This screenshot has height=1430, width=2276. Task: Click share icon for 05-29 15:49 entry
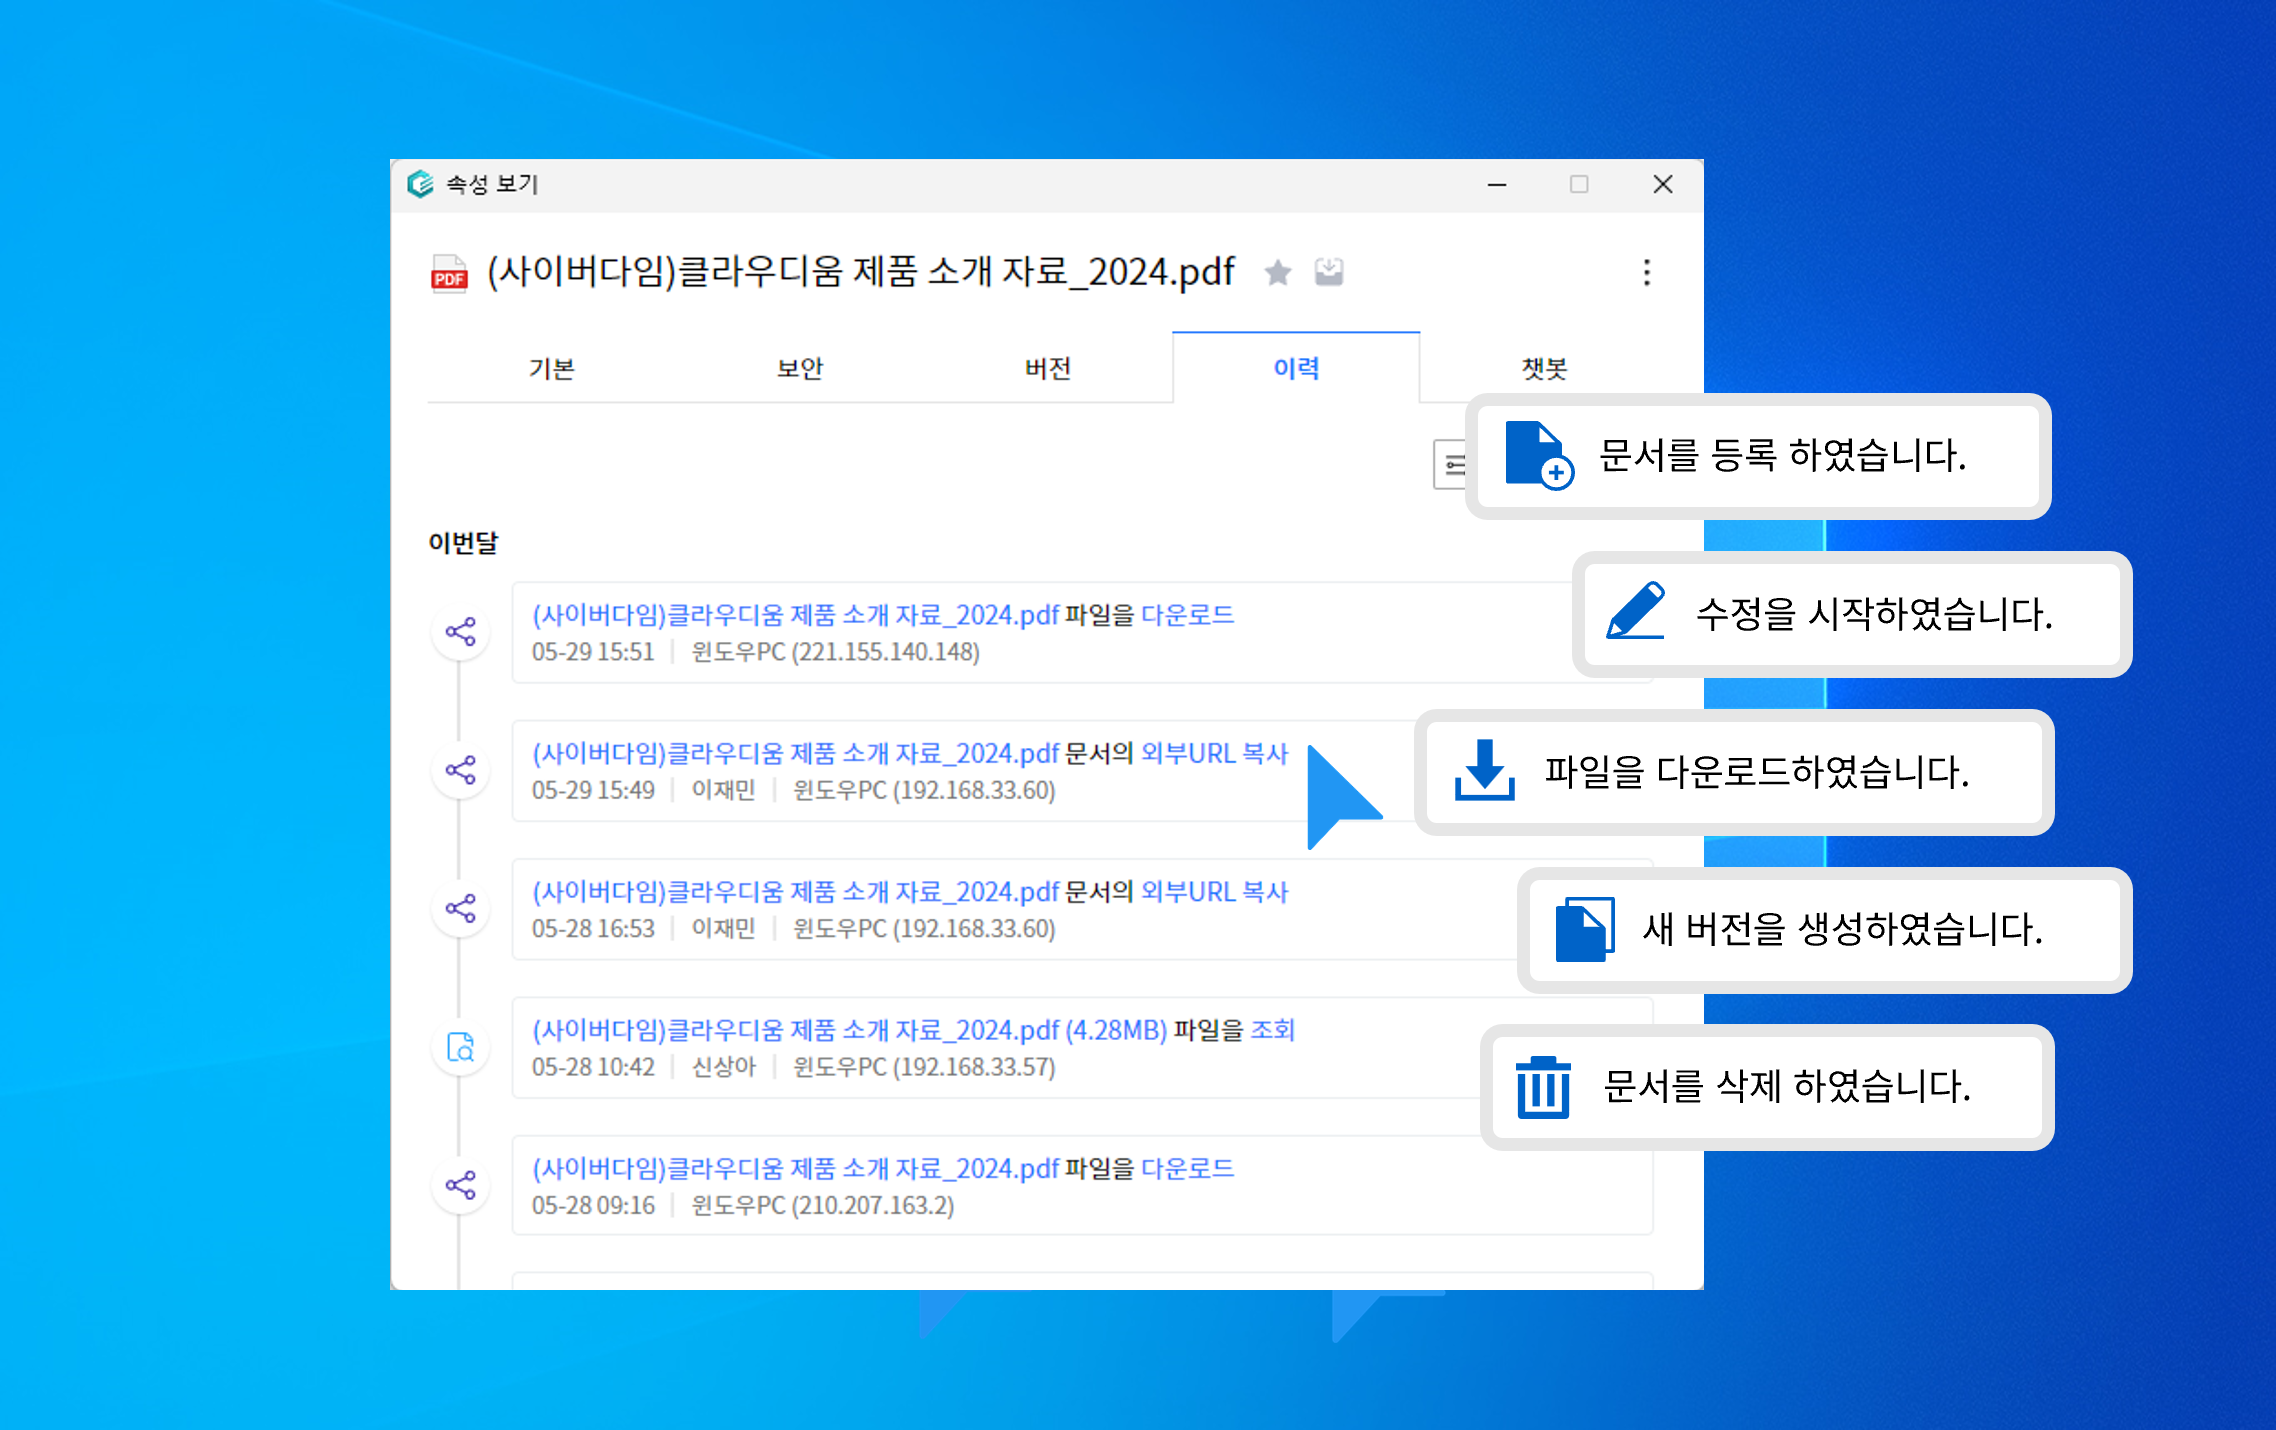(x=460, y=770)
